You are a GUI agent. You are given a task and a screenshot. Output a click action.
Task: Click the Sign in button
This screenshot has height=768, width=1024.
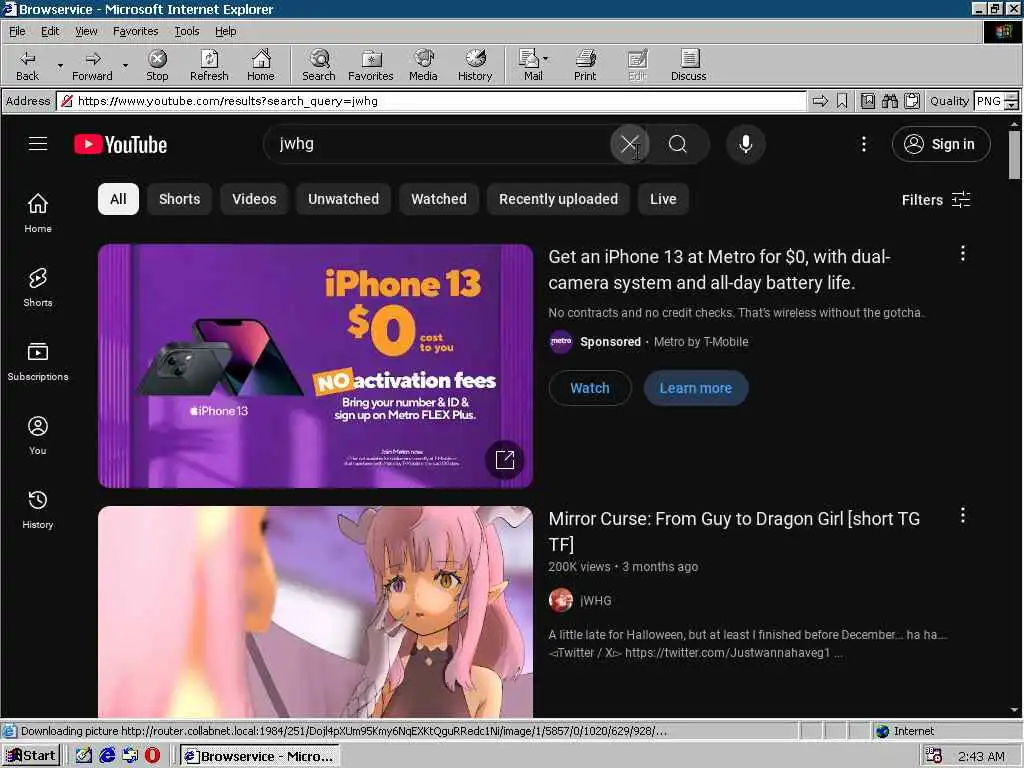pyautogui.click(x=940, y=144)
